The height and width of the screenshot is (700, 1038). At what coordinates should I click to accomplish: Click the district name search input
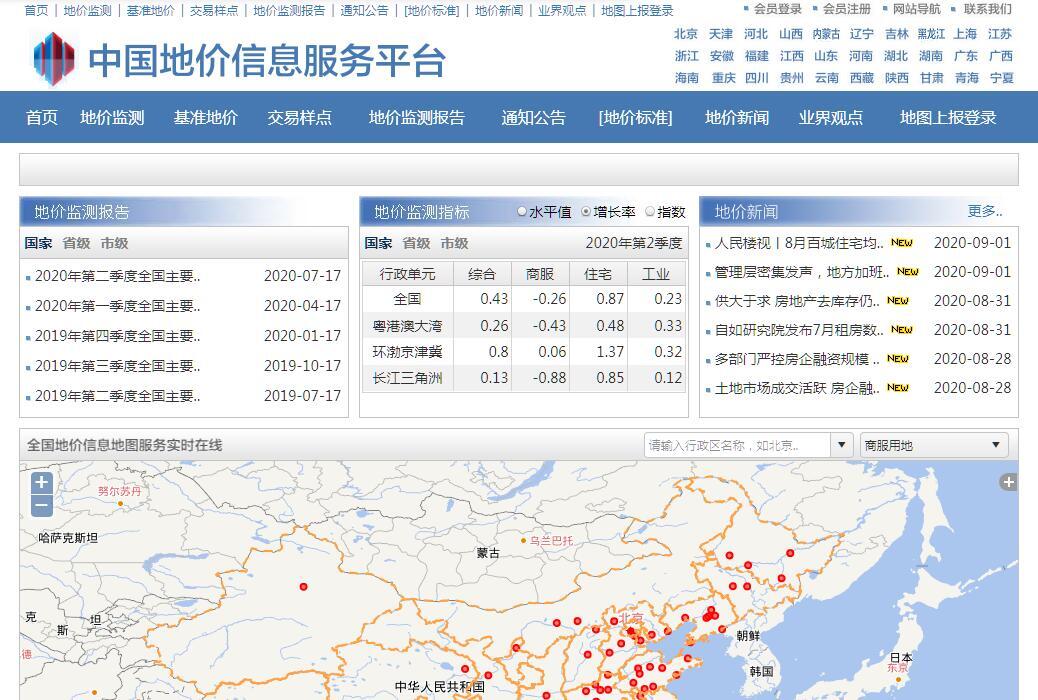(x=737, y=445)
